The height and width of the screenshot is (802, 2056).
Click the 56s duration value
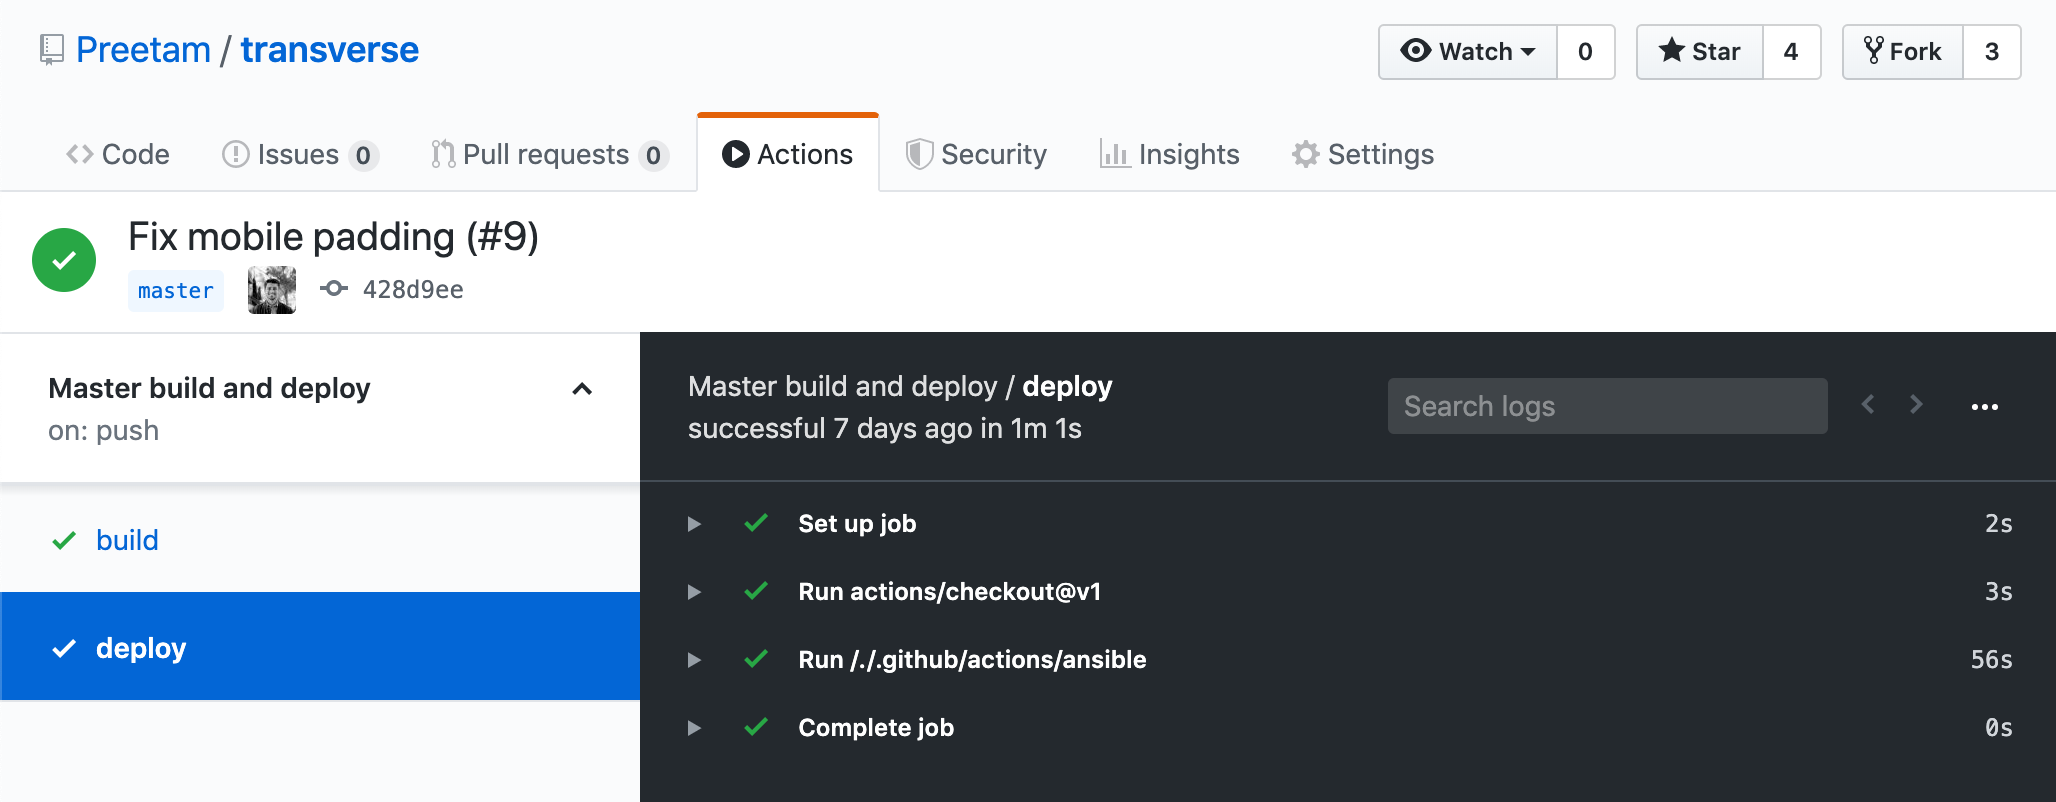(x=1991, y=660)
